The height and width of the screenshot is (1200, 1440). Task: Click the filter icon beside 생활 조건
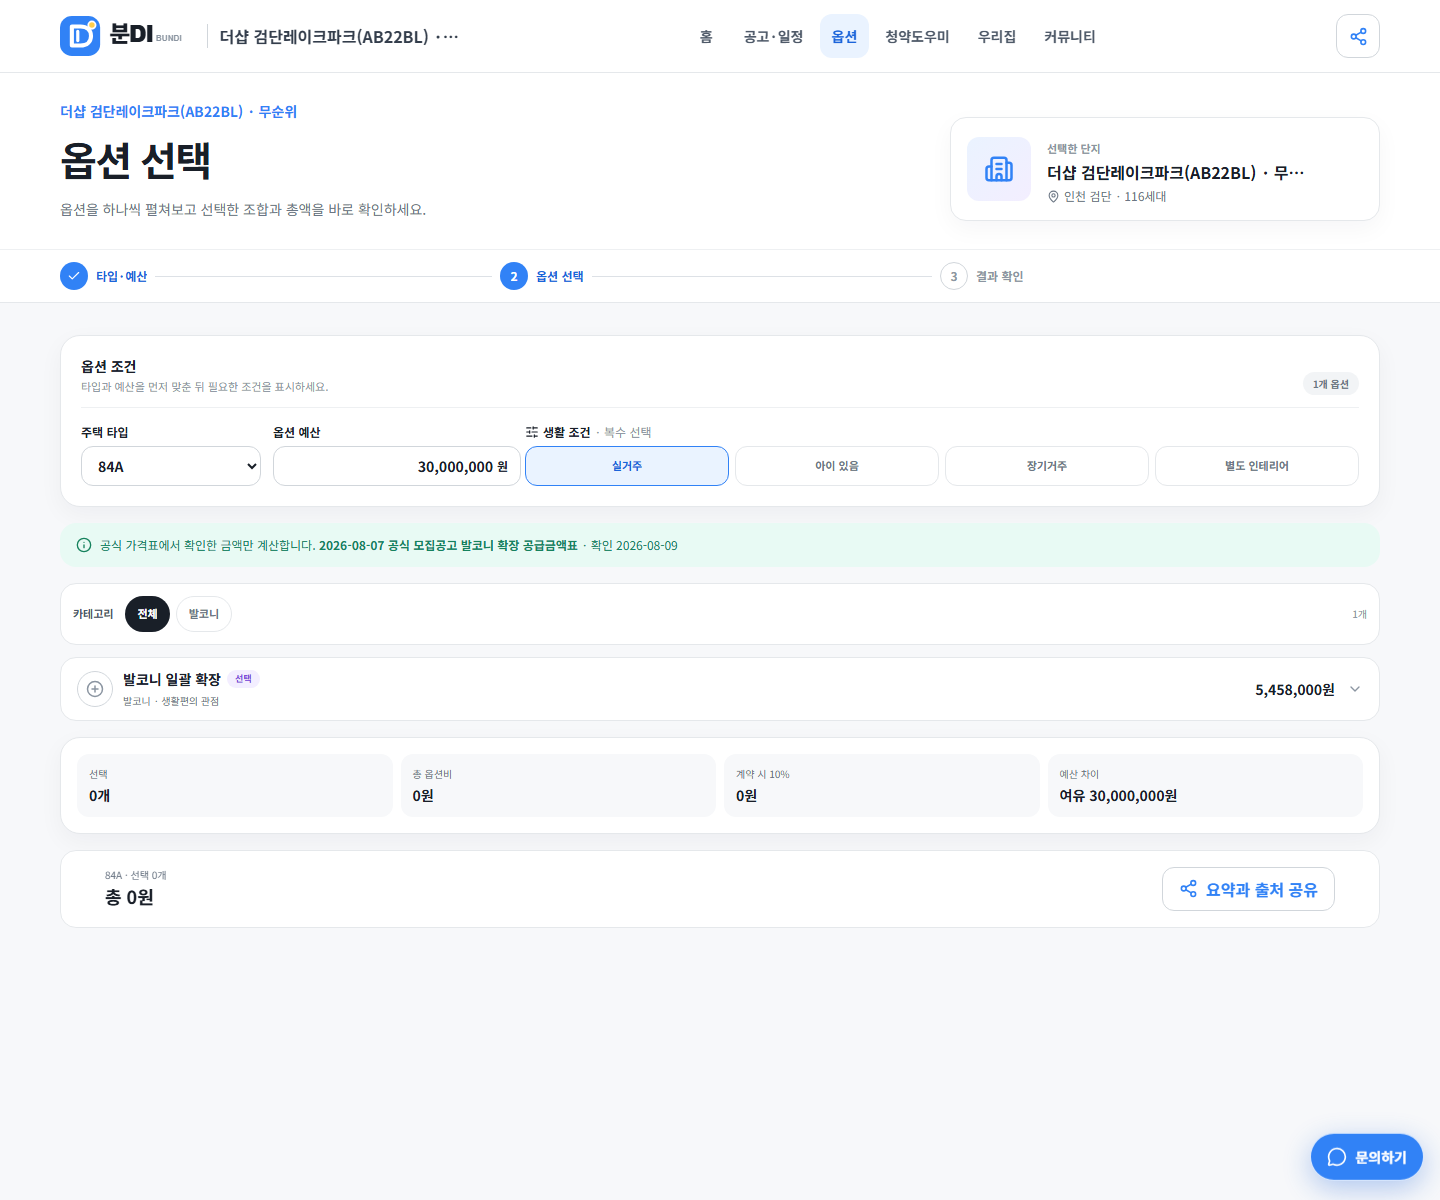coord(532,432)
